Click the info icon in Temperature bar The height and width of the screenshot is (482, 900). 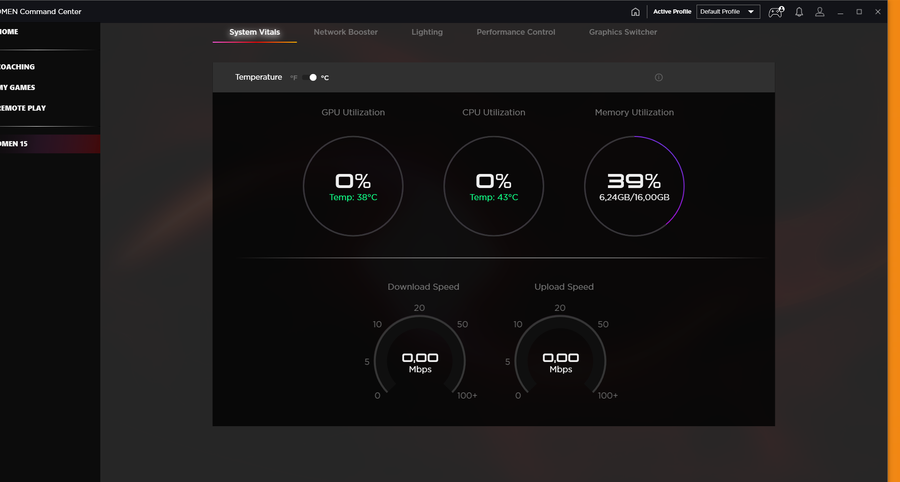click(x=658, y=77)
